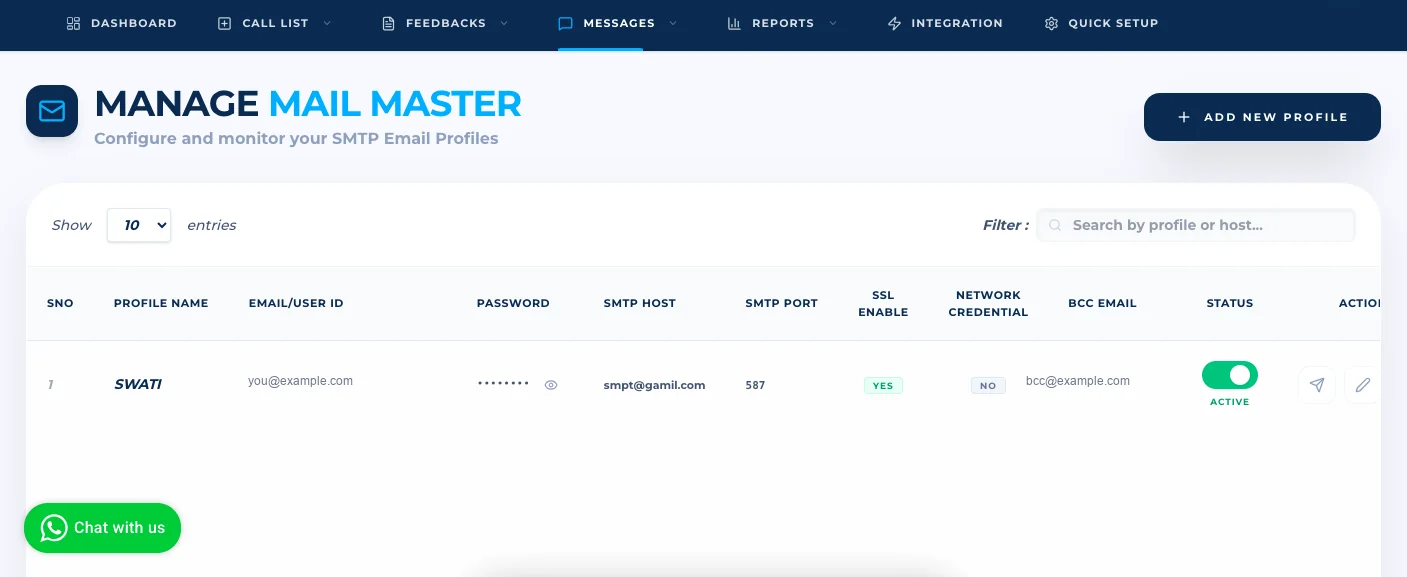Viewport: 1407px width, 577px height.
Task: Expand the Feedbacks dropdown chevron
Action: point(504,23)
